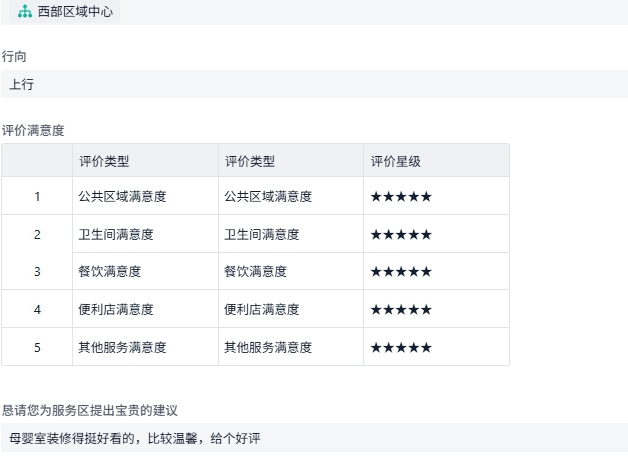Click the star rating for 餐饮满意度
The width and height of the screenshot is (628, 469).
coord(401,272)
